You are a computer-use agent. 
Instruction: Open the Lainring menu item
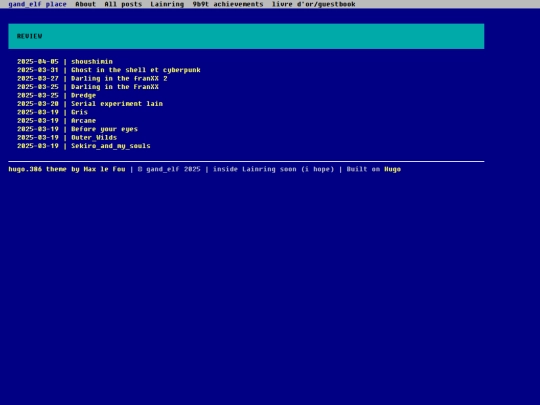pos(167,4)
